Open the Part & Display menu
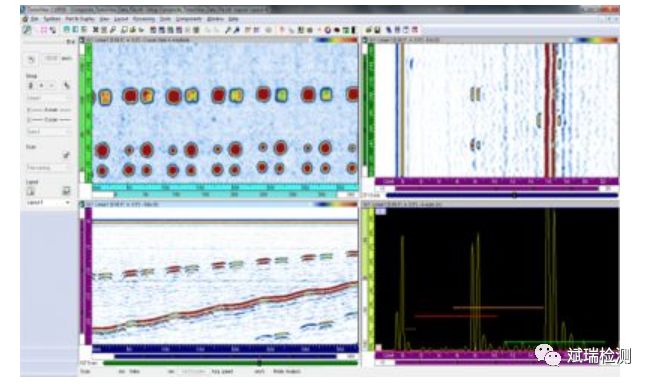This screenshot has width=652, height=385. point(80,19)
